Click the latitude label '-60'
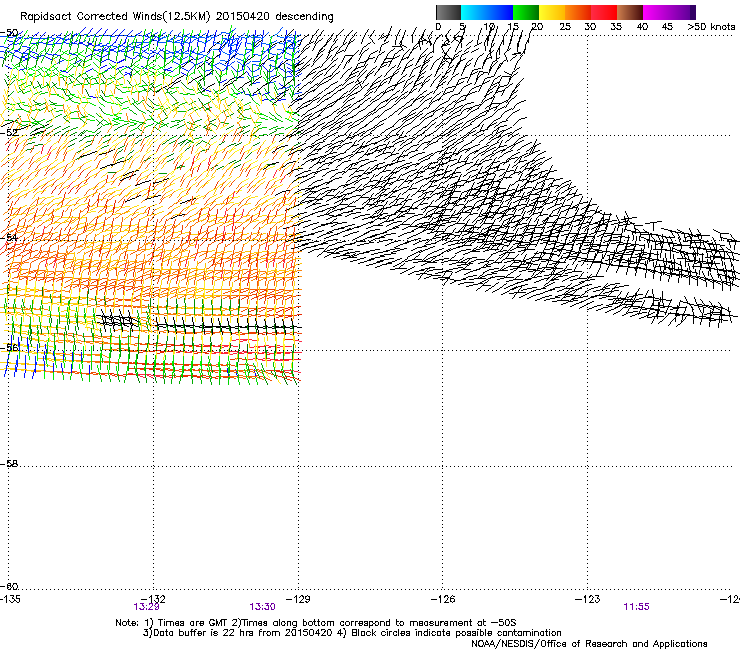 9,586
